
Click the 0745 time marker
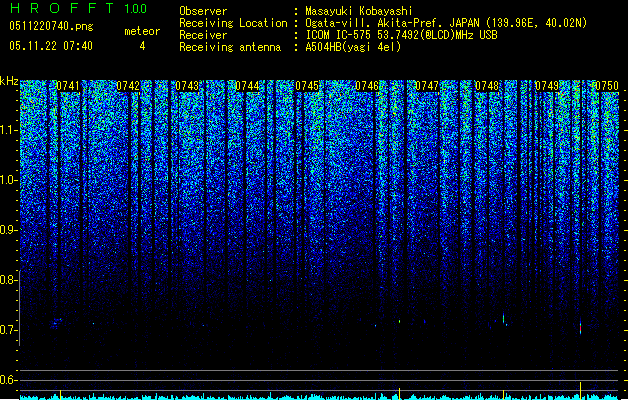[x=307, y=86]
